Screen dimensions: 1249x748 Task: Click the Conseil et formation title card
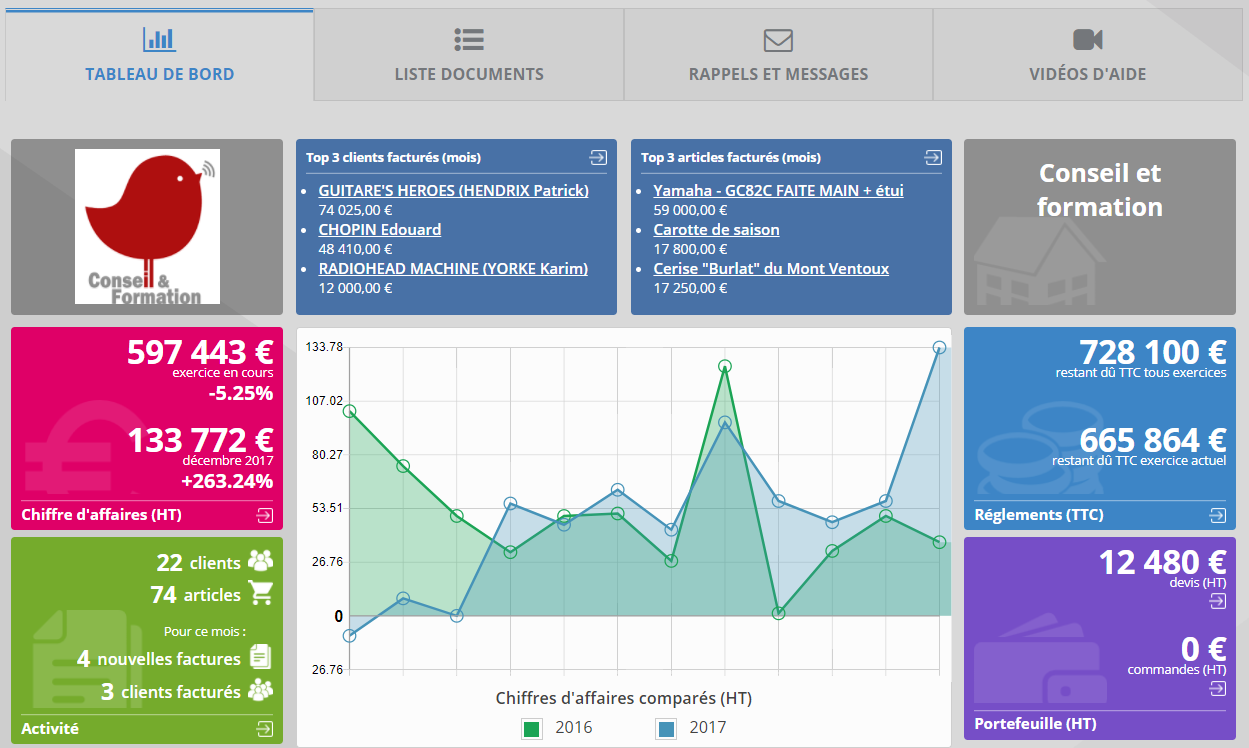pos(1100,227)
